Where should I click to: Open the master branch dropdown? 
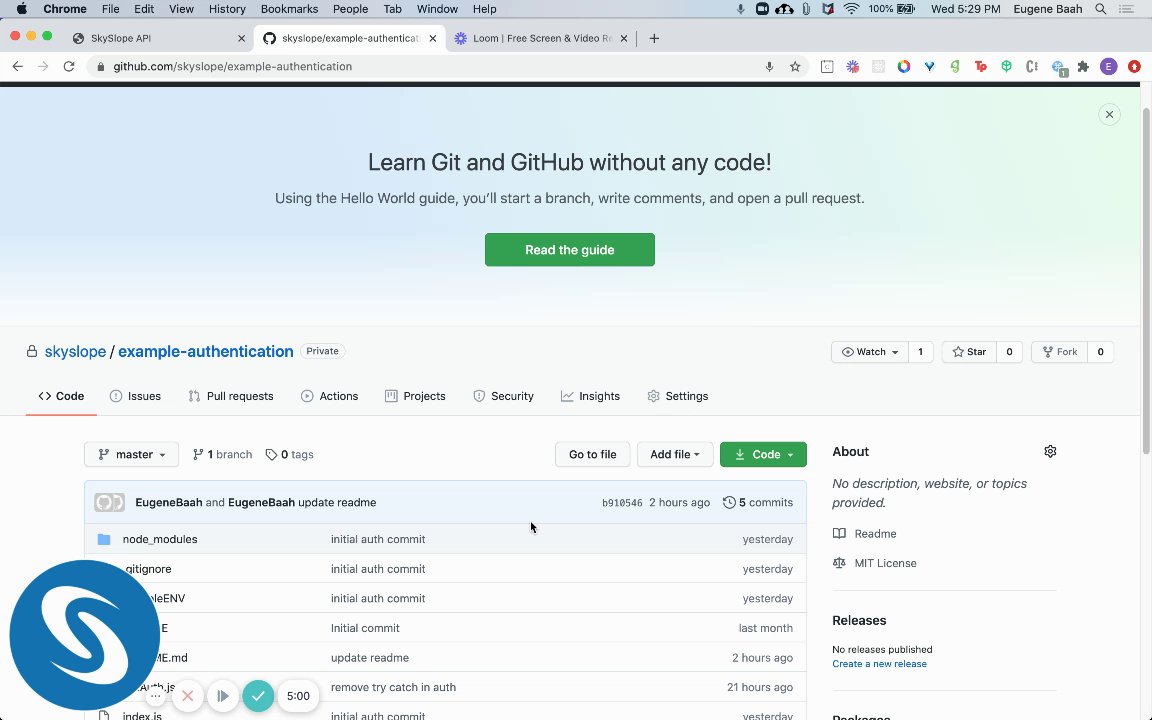(132, 455)
